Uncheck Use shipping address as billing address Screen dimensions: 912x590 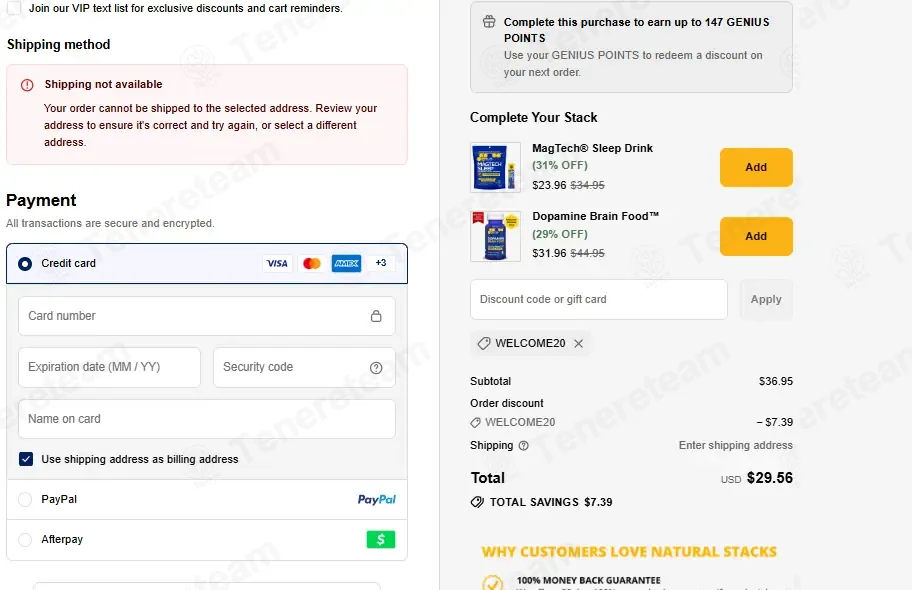coord(26,459)
